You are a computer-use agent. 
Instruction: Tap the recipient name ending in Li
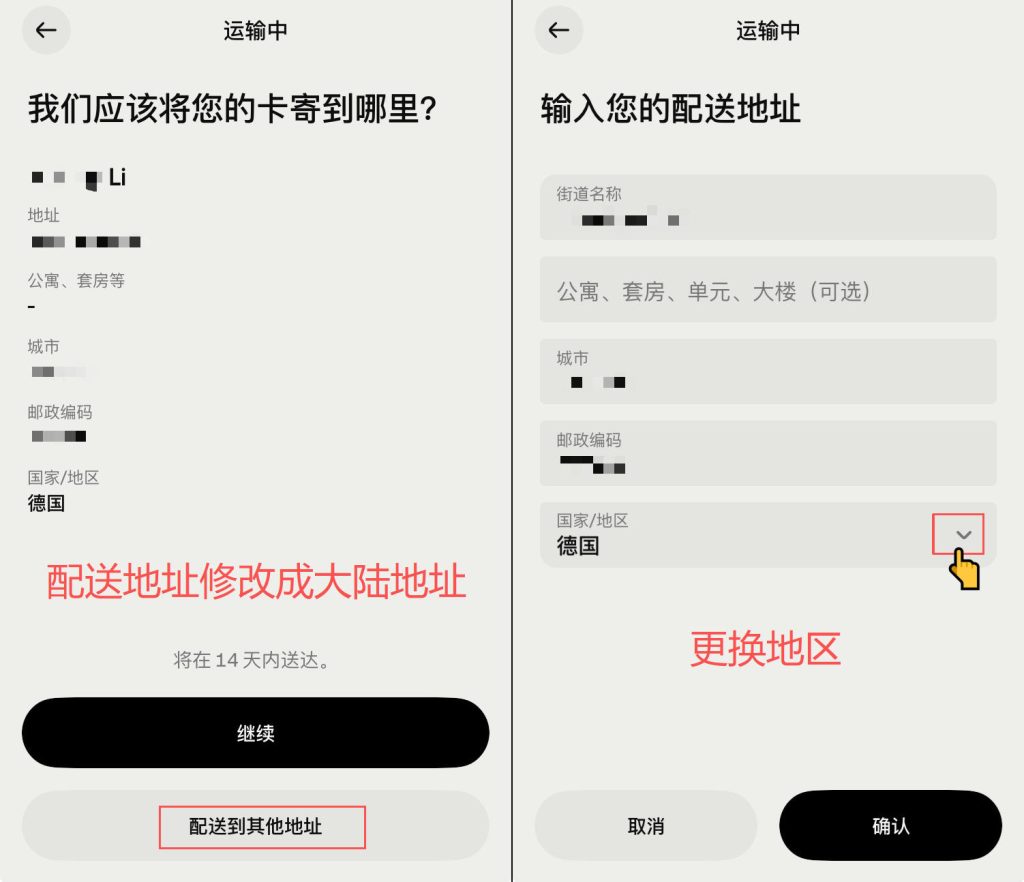(78, 177)
